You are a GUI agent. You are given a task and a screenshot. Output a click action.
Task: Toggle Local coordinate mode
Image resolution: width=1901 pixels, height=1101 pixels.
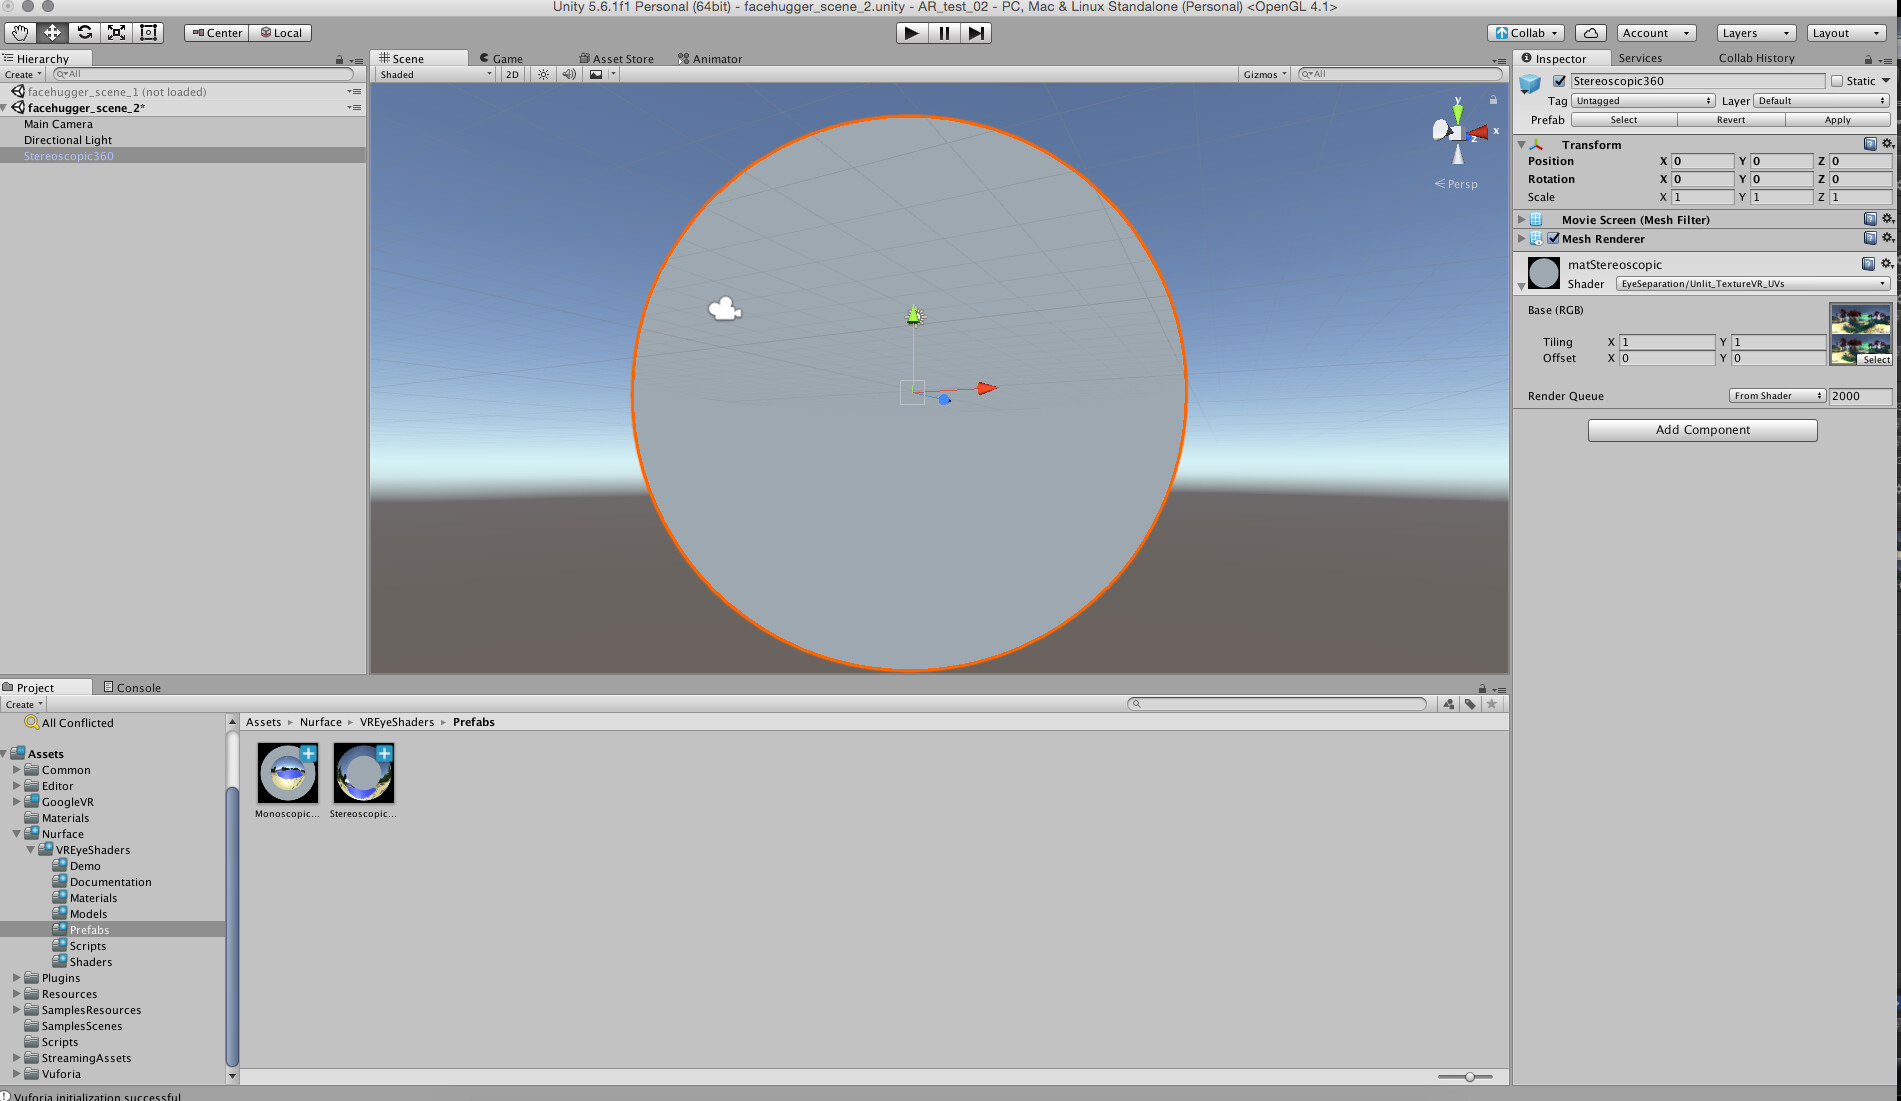tap(281, 33)
